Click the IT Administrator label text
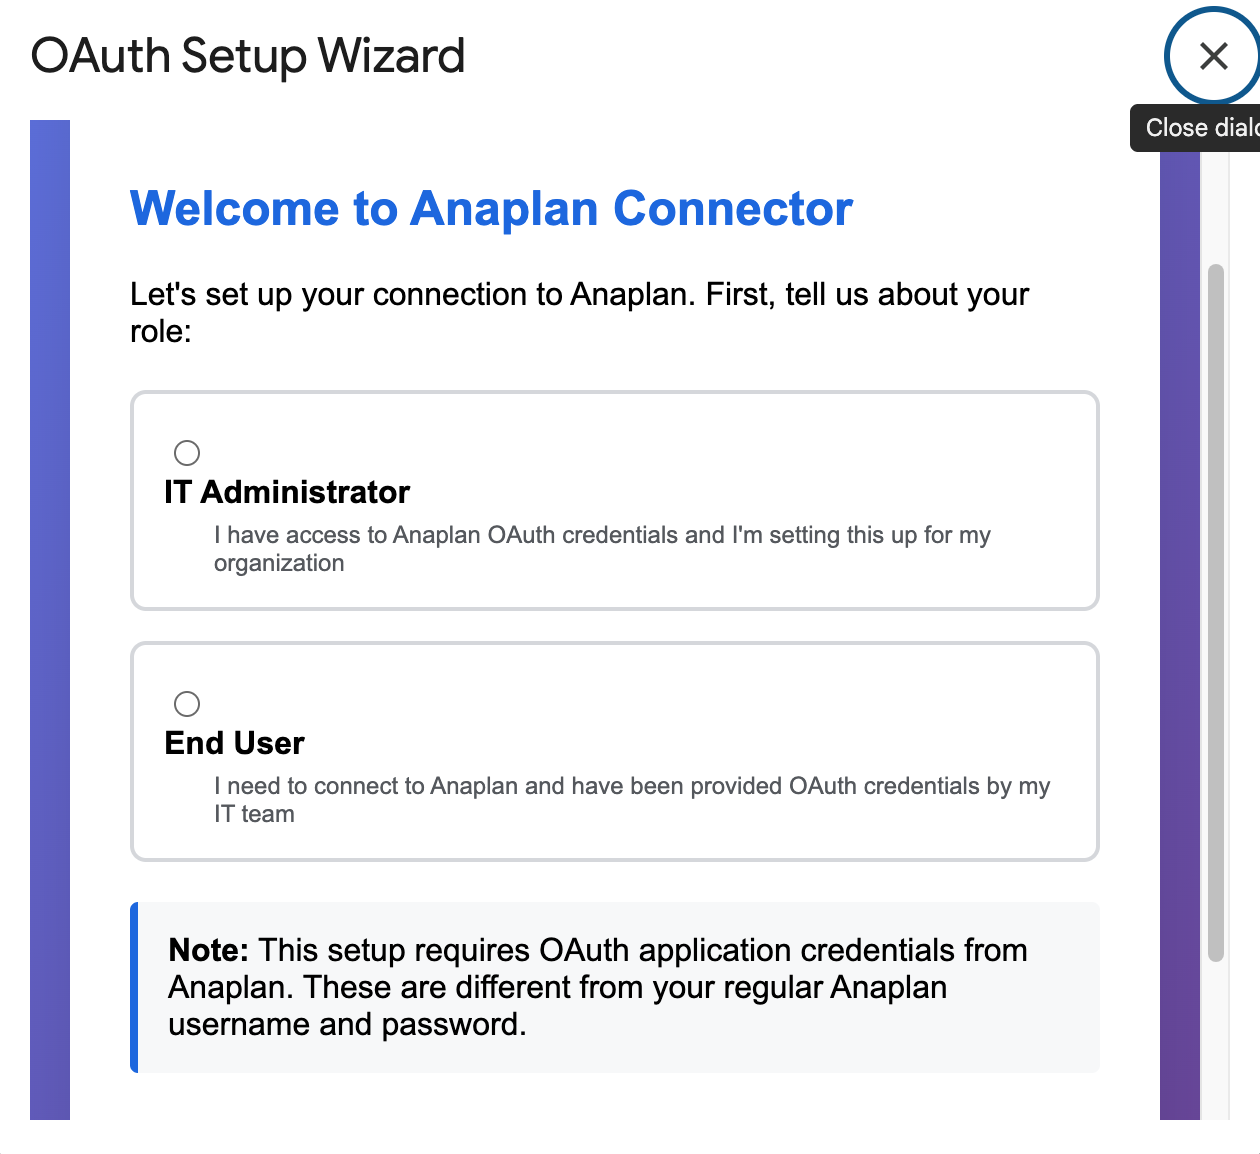Viewport: 1260px width, 1154px height. tap(287, 491)
